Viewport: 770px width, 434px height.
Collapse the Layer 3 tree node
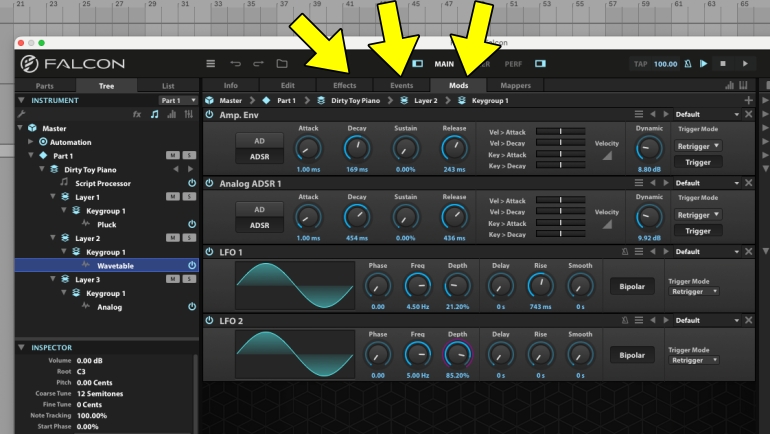point(53,279)
